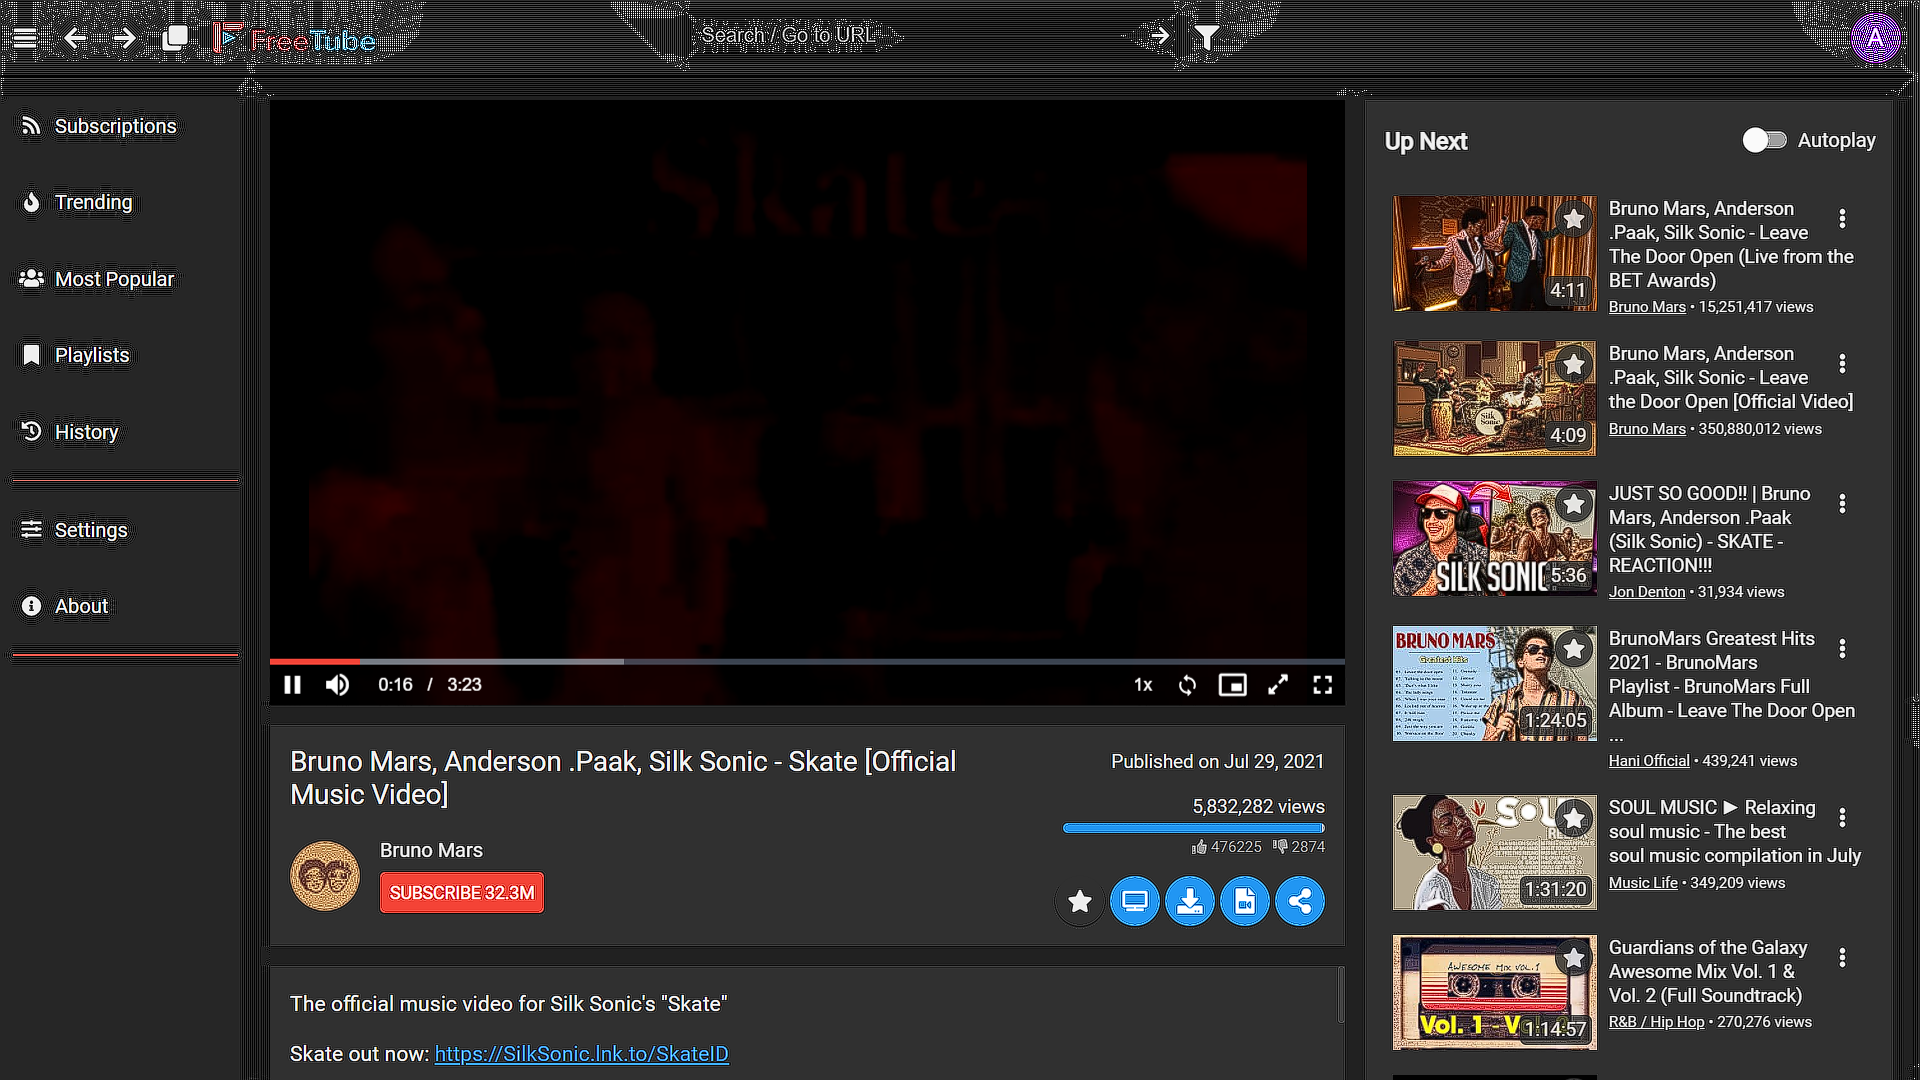Image resolution: width=1920 pixels, height=1080 pixels.
Task: Share the current video
Action: click(x=1300, y=901)
